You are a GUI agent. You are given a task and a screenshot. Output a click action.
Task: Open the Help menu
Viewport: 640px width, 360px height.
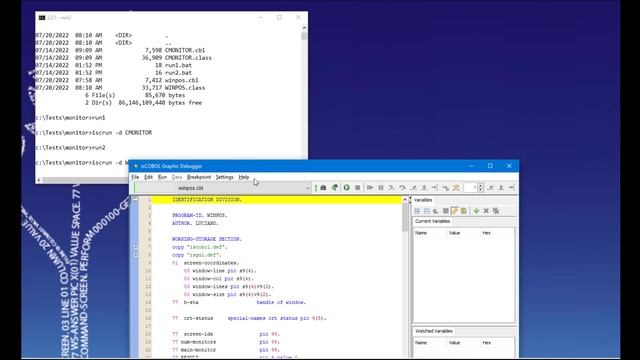pos(244,177)
